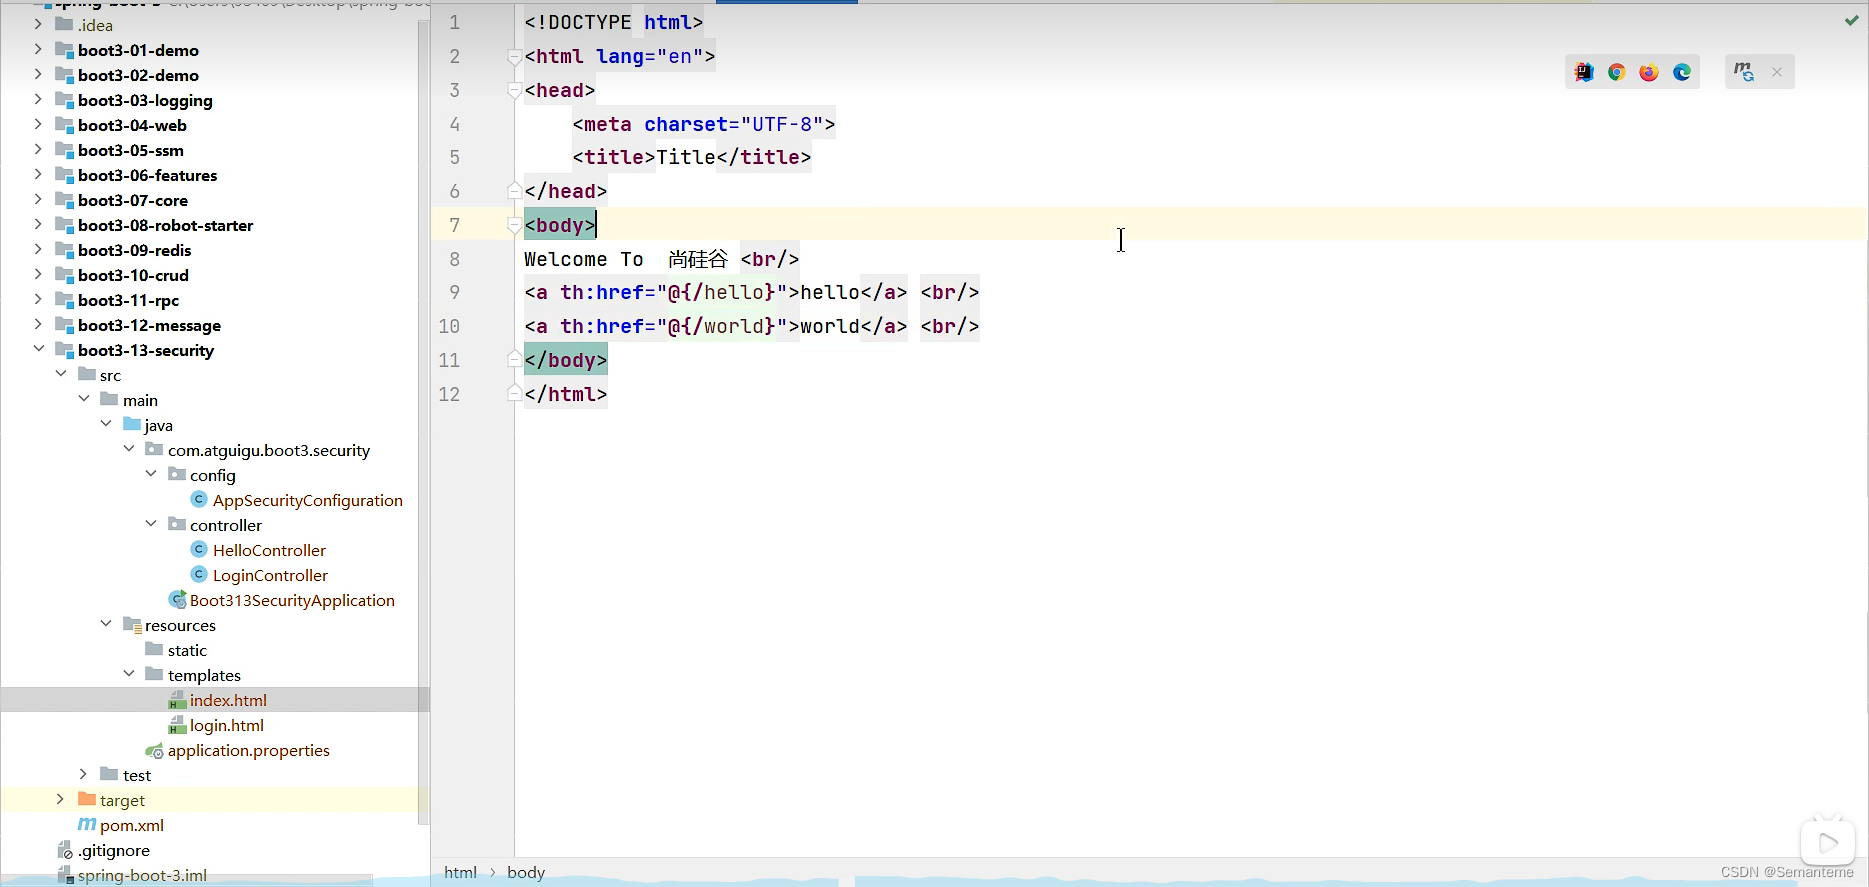The height and width of the screenshot is (887, 1869).
Task: Collapse the boot3-13-security module
Action: coord(38,349)
